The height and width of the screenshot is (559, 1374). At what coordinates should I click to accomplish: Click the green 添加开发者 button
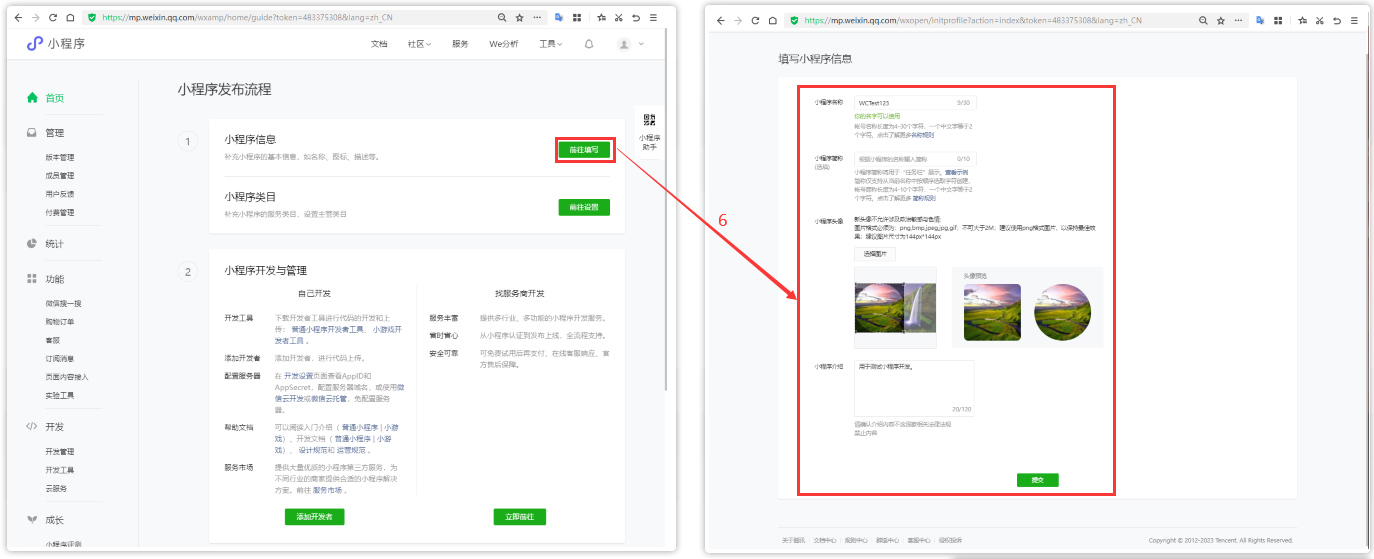coord(315,517)
